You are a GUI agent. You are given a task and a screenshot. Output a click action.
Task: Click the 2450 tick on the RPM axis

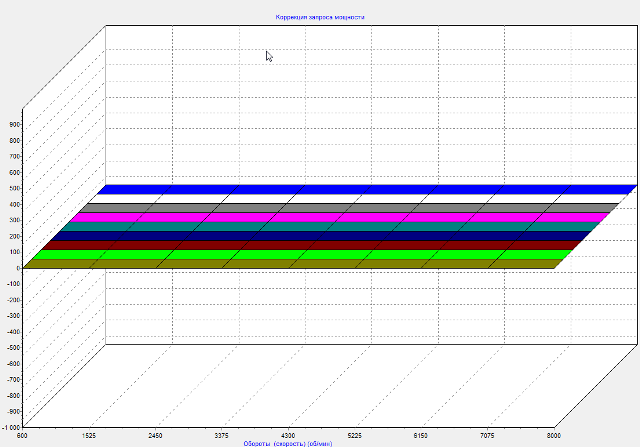[154, 436]
